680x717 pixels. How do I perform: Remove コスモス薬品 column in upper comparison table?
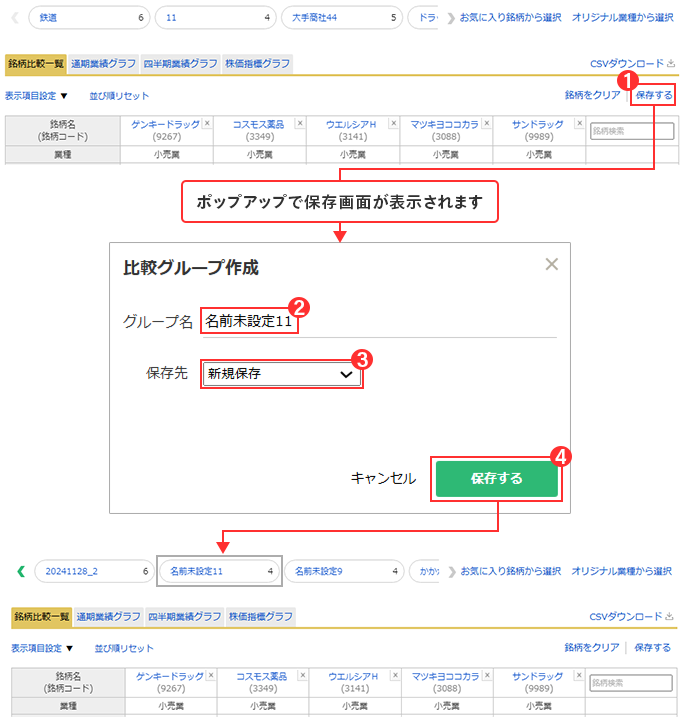click(x=300, y=123)
